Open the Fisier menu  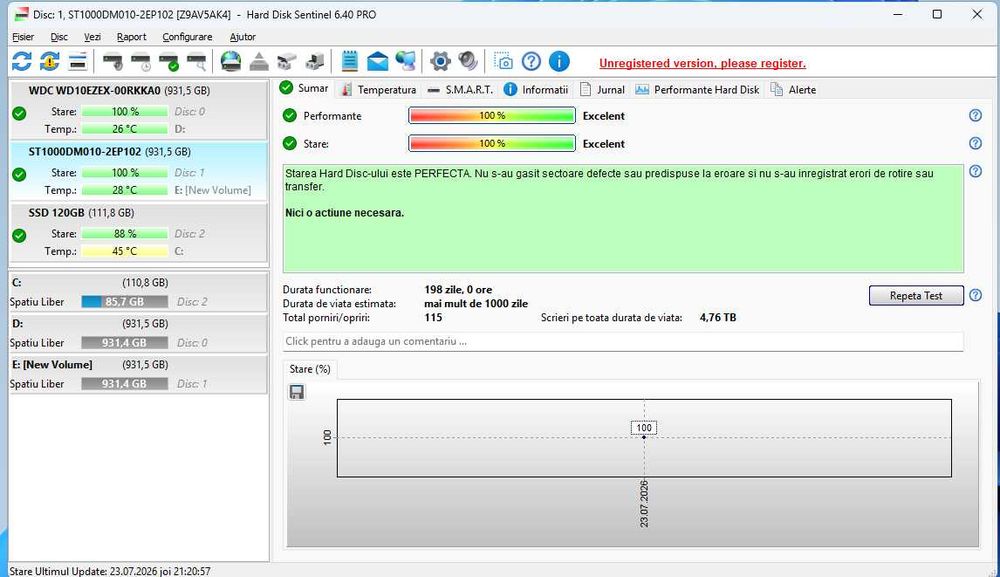[23, 37]
